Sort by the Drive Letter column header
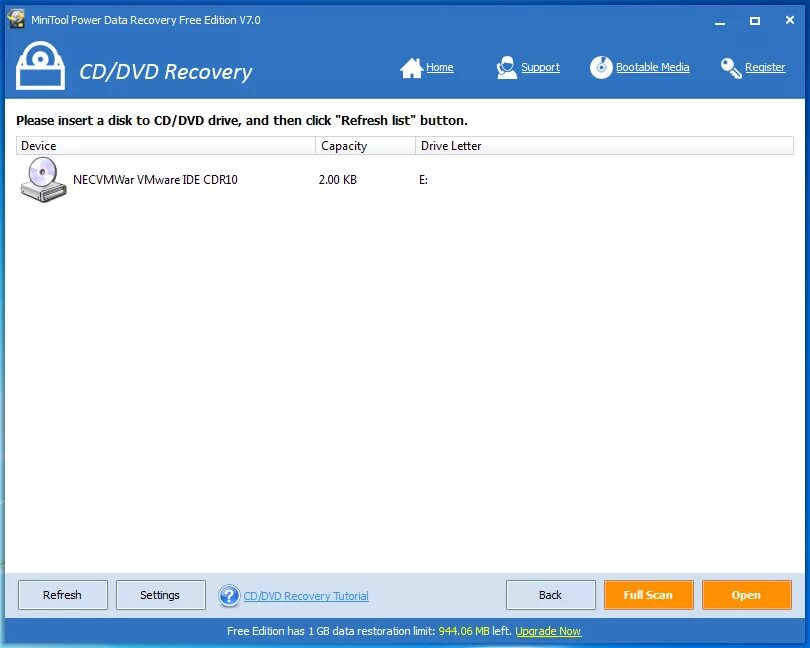The image size is (810, 648). 604,146
